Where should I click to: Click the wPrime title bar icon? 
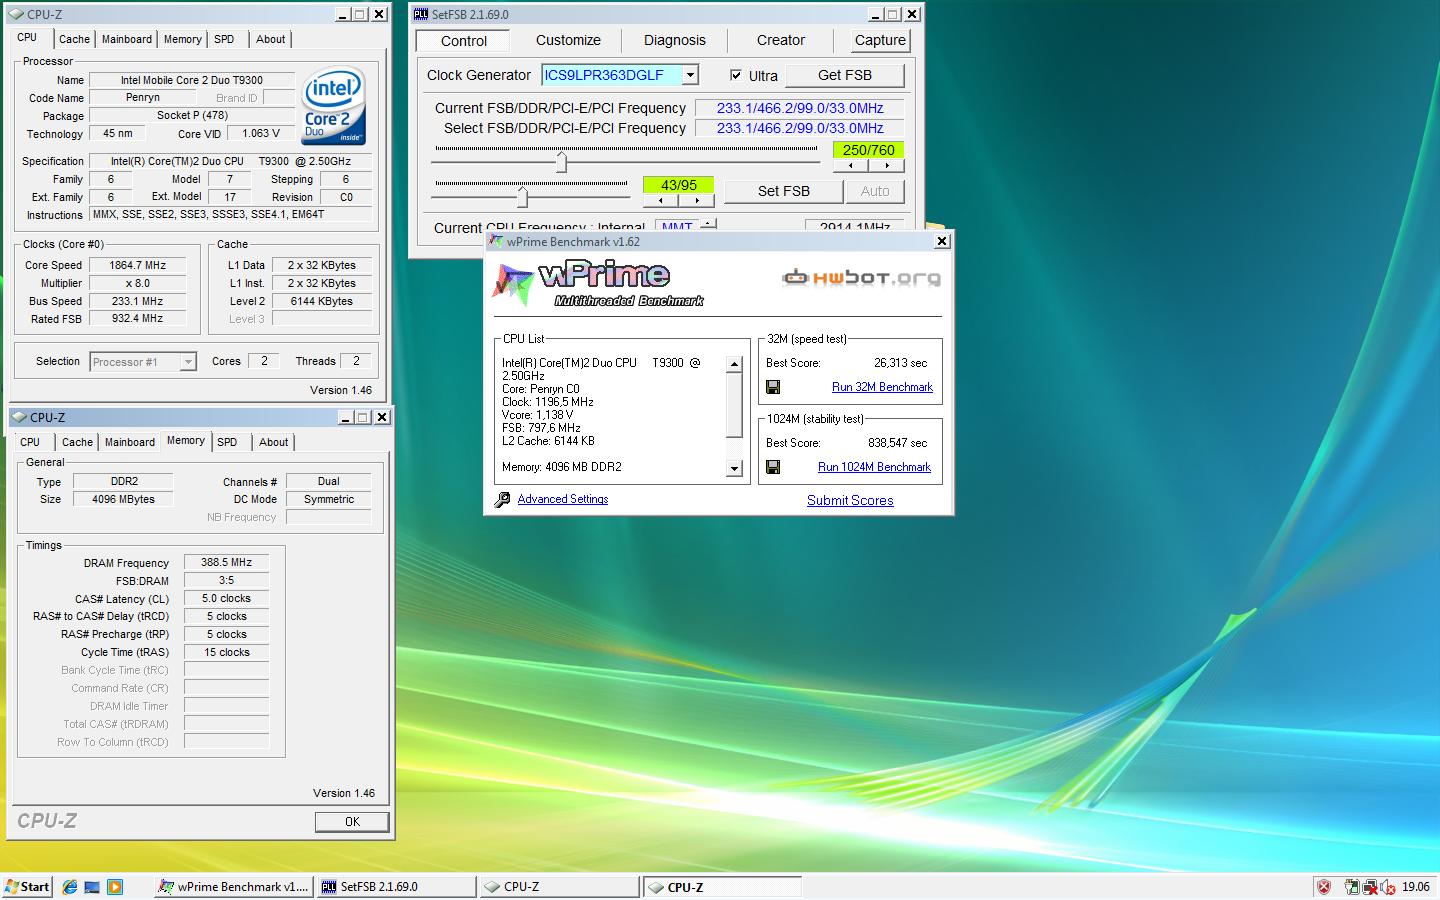pyautogui.click(x=497, y=242)
